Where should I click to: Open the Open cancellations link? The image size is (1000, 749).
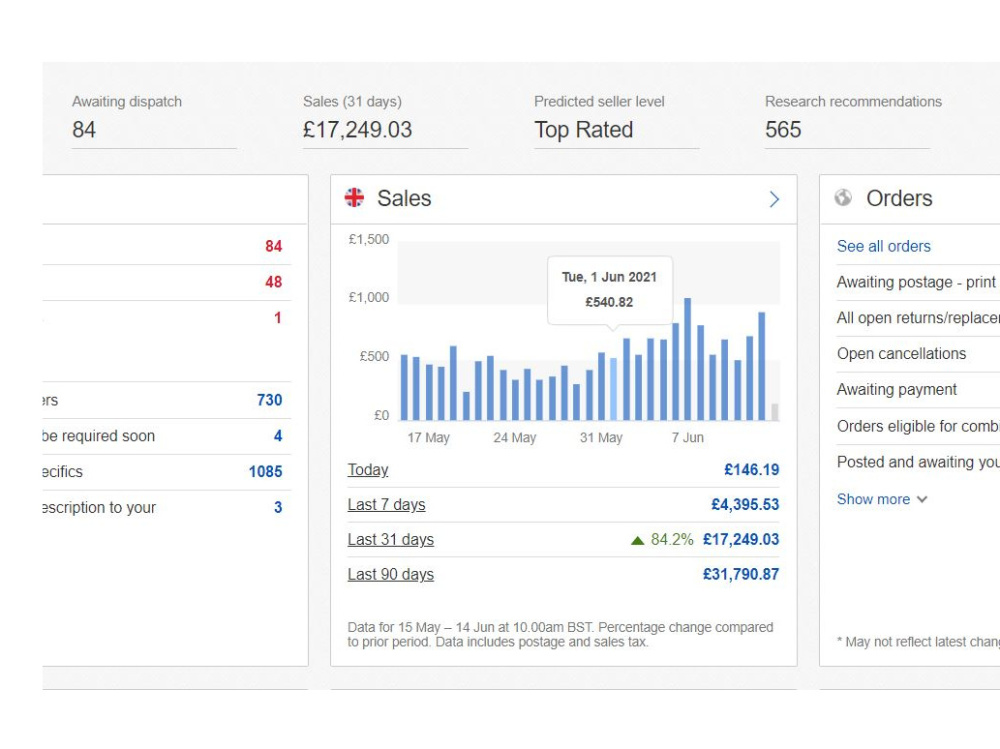point(901,353)
